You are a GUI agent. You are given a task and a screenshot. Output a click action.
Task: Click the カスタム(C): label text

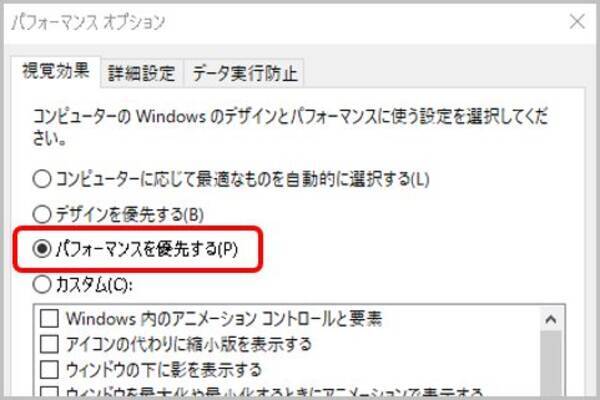click(94, 285)
